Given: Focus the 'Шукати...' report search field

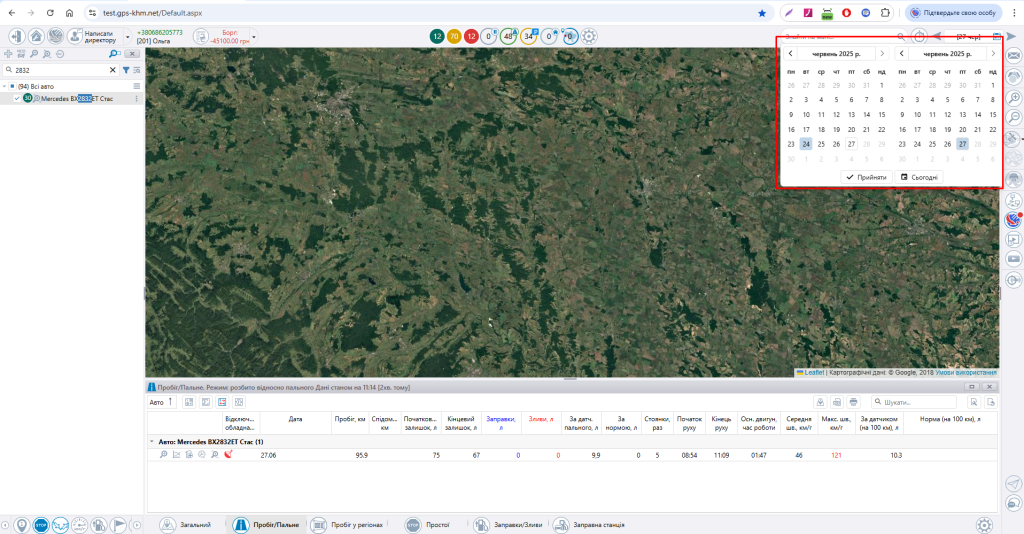Looking at the screenshot, I should click(914, 402).
